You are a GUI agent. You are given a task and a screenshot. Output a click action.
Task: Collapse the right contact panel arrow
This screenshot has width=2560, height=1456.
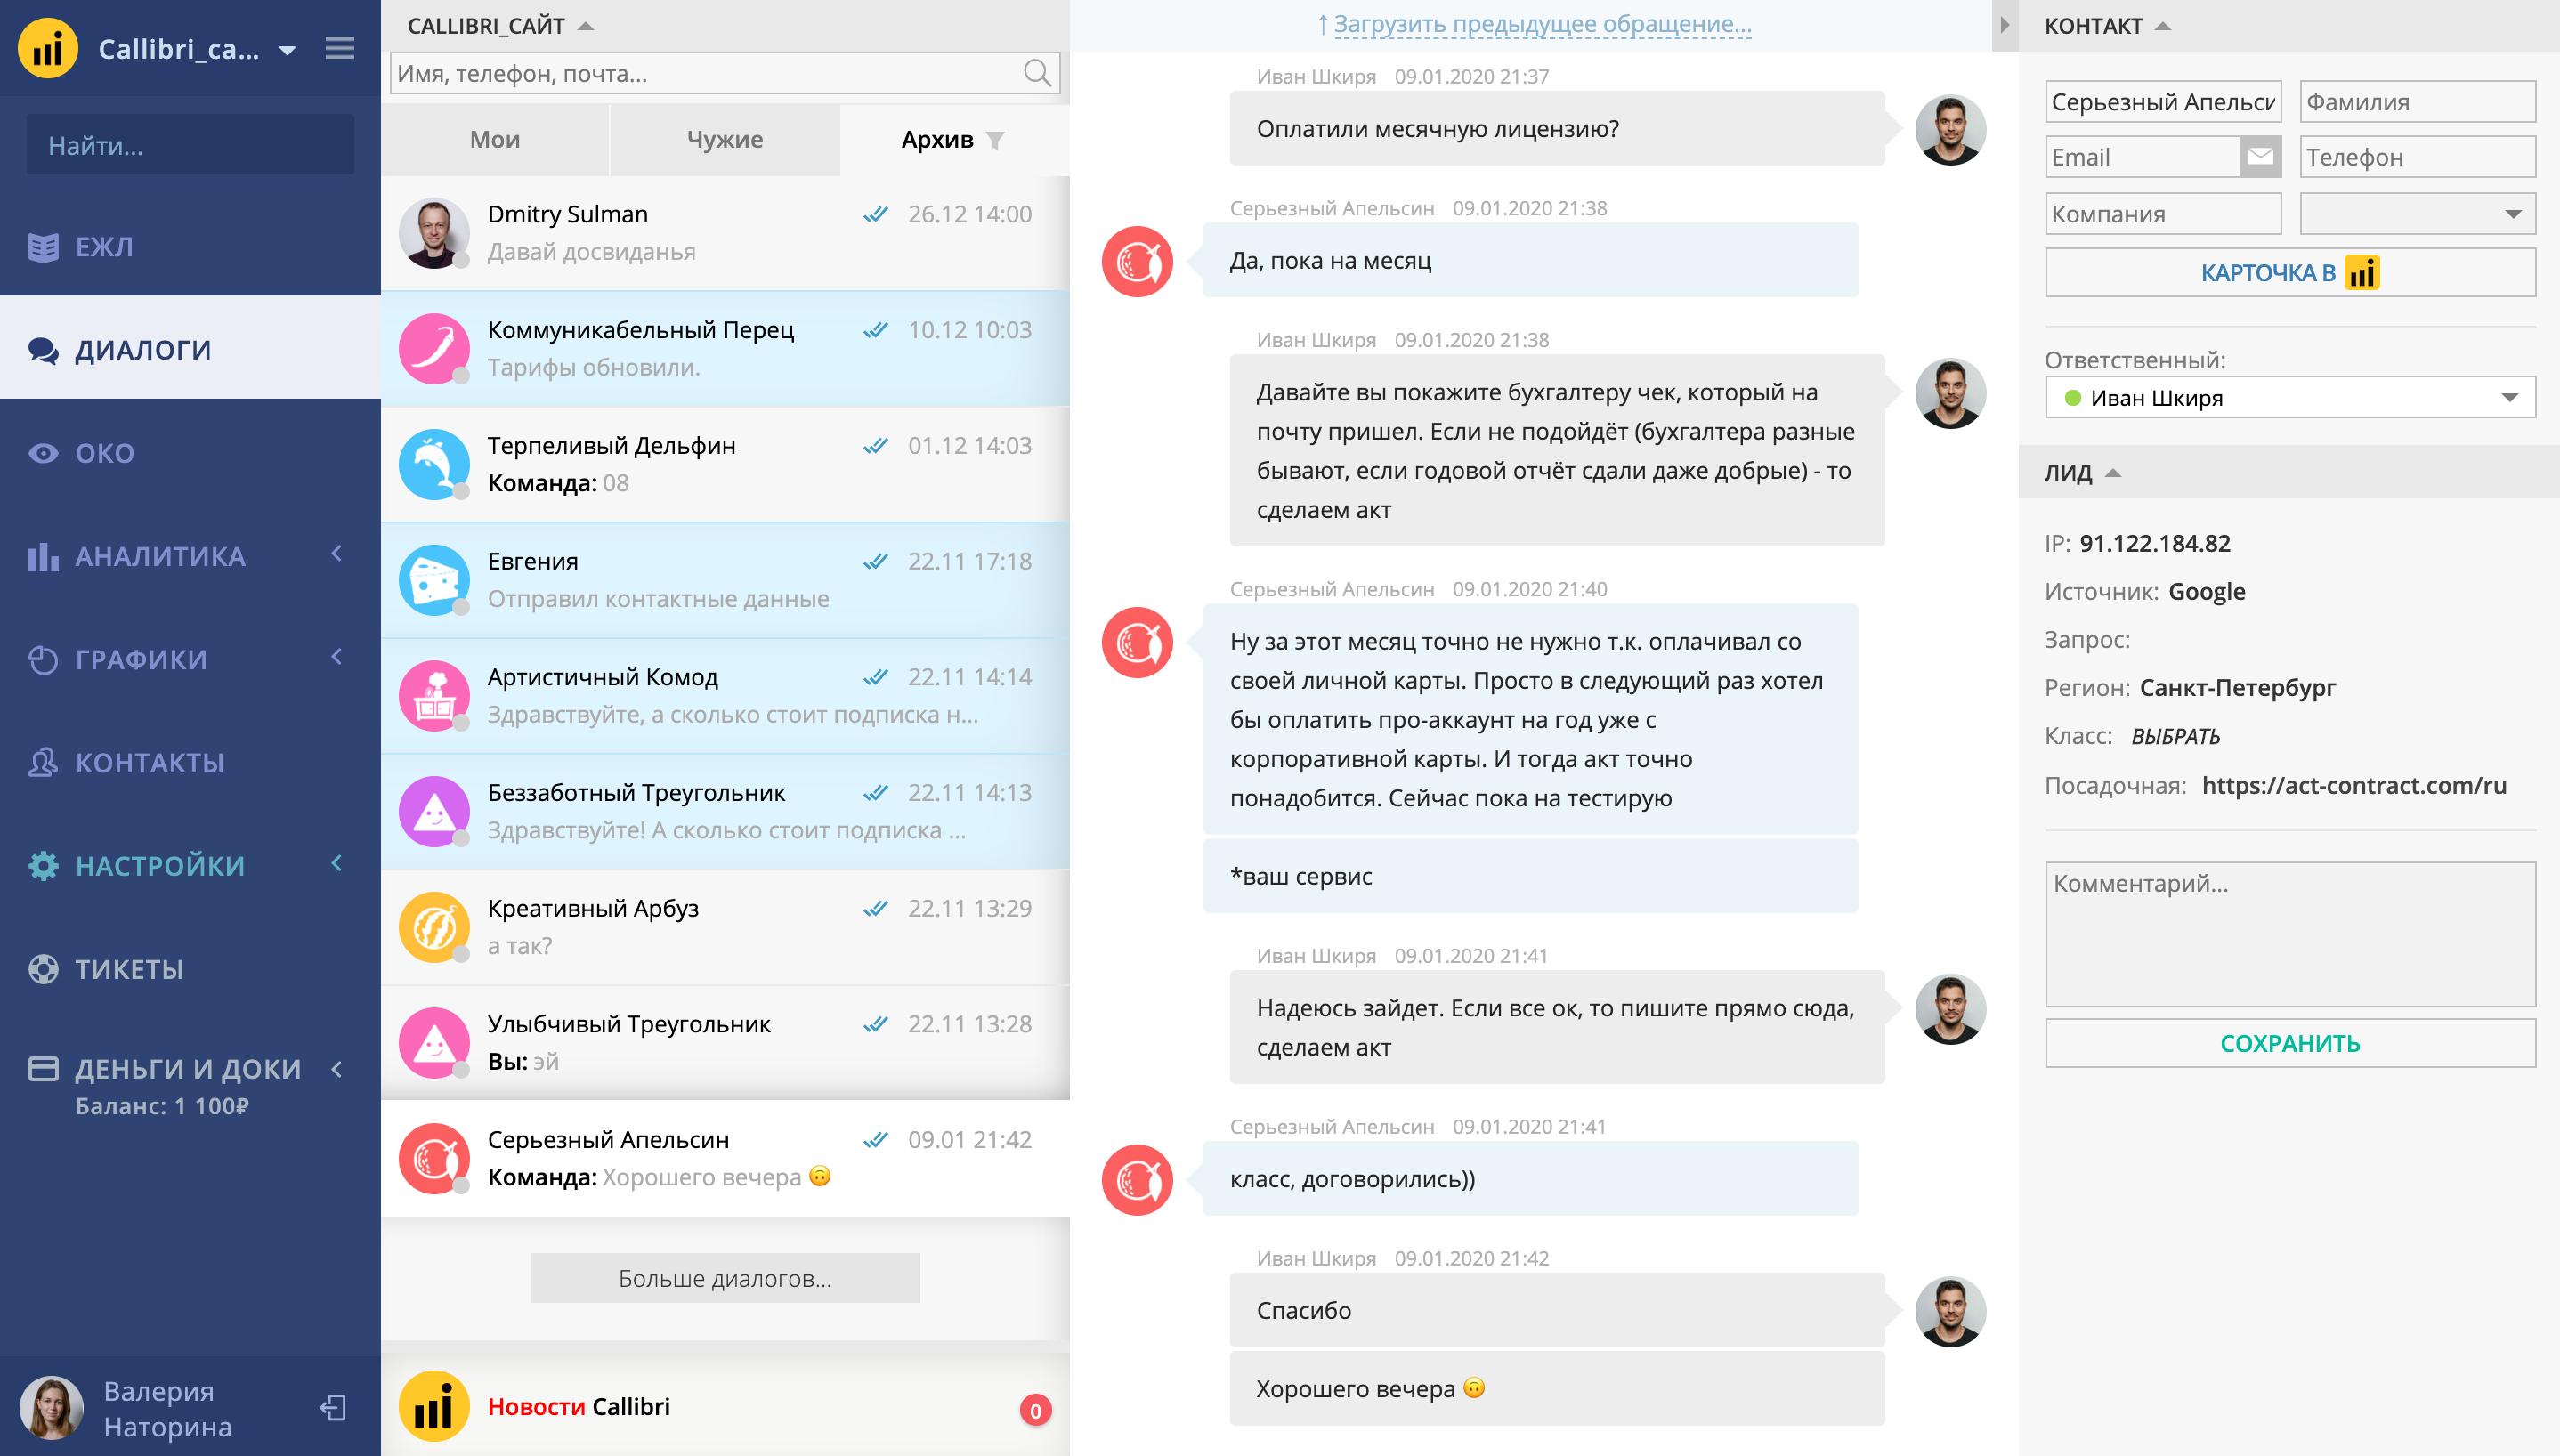pos(2004,25)
